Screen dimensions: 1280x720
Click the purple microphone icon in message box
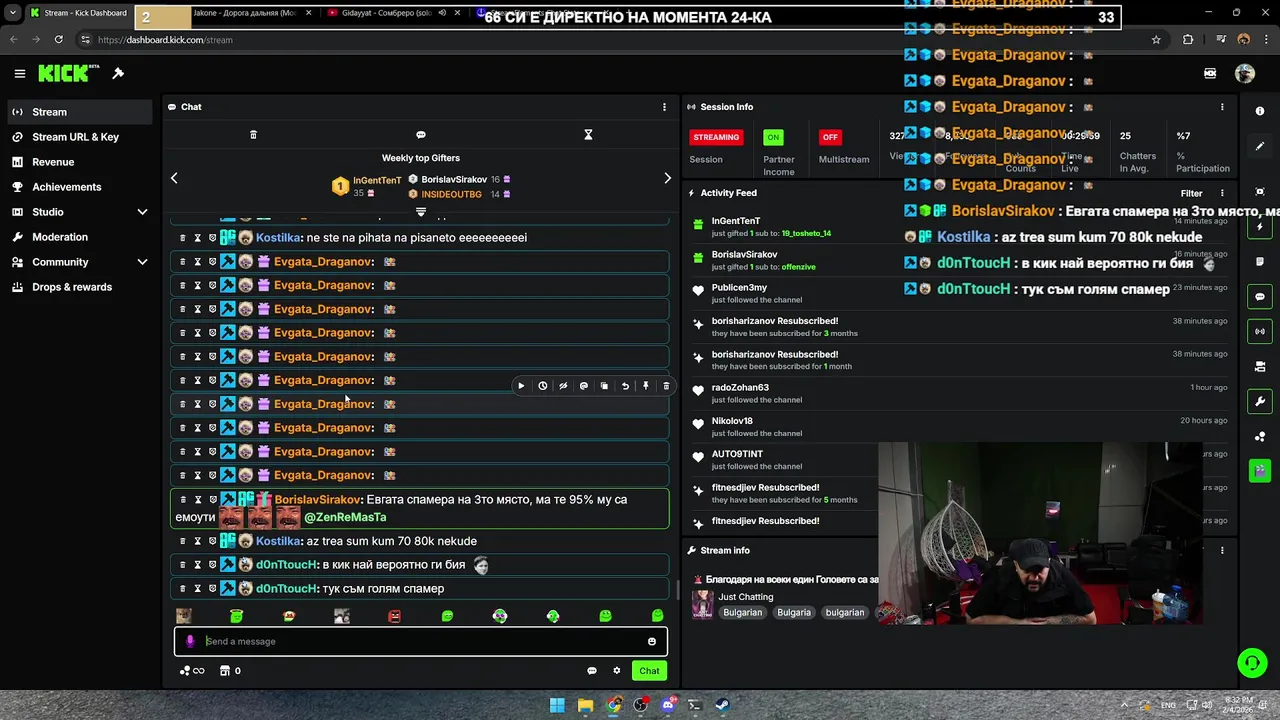(x=190, y=642)
